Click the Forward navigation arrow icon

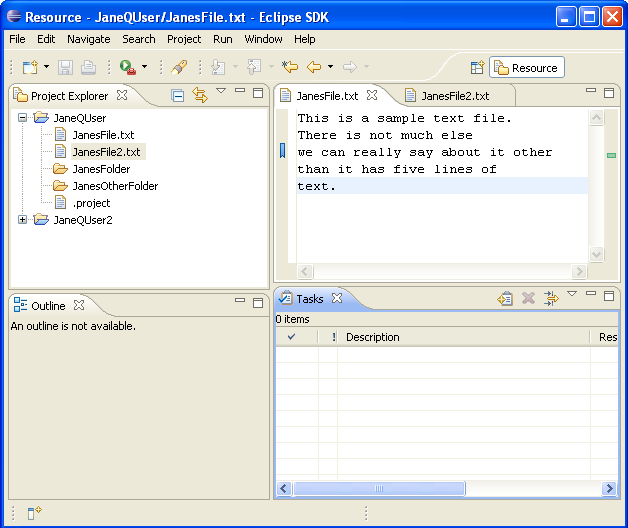(350, 67)
